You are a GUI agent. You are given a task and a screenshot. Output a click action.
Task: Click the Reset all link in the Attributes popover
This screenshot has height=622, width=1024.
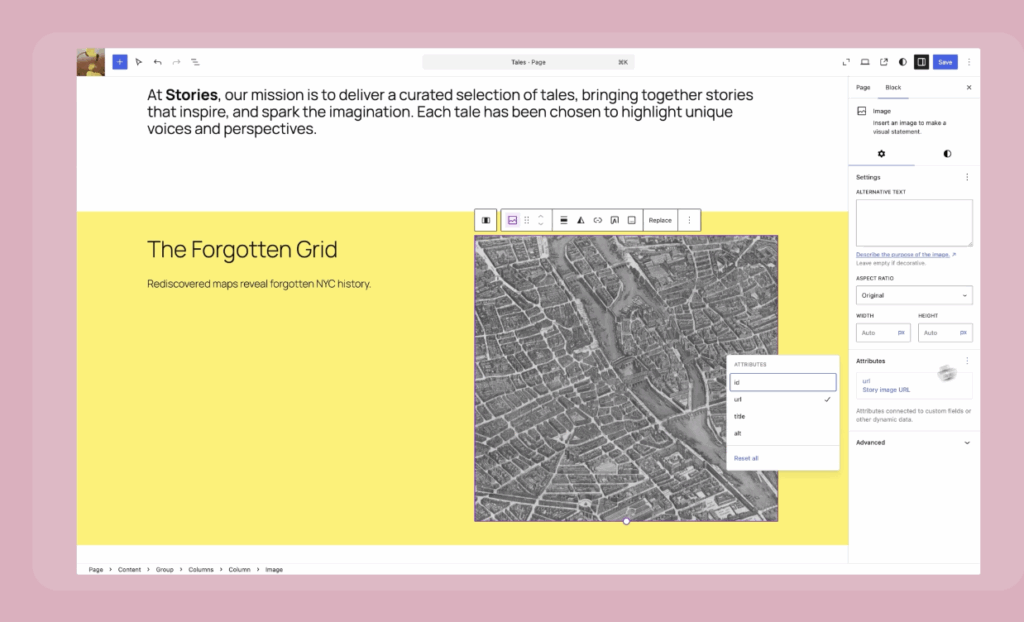pyautogui.click(x=746, y=458)
